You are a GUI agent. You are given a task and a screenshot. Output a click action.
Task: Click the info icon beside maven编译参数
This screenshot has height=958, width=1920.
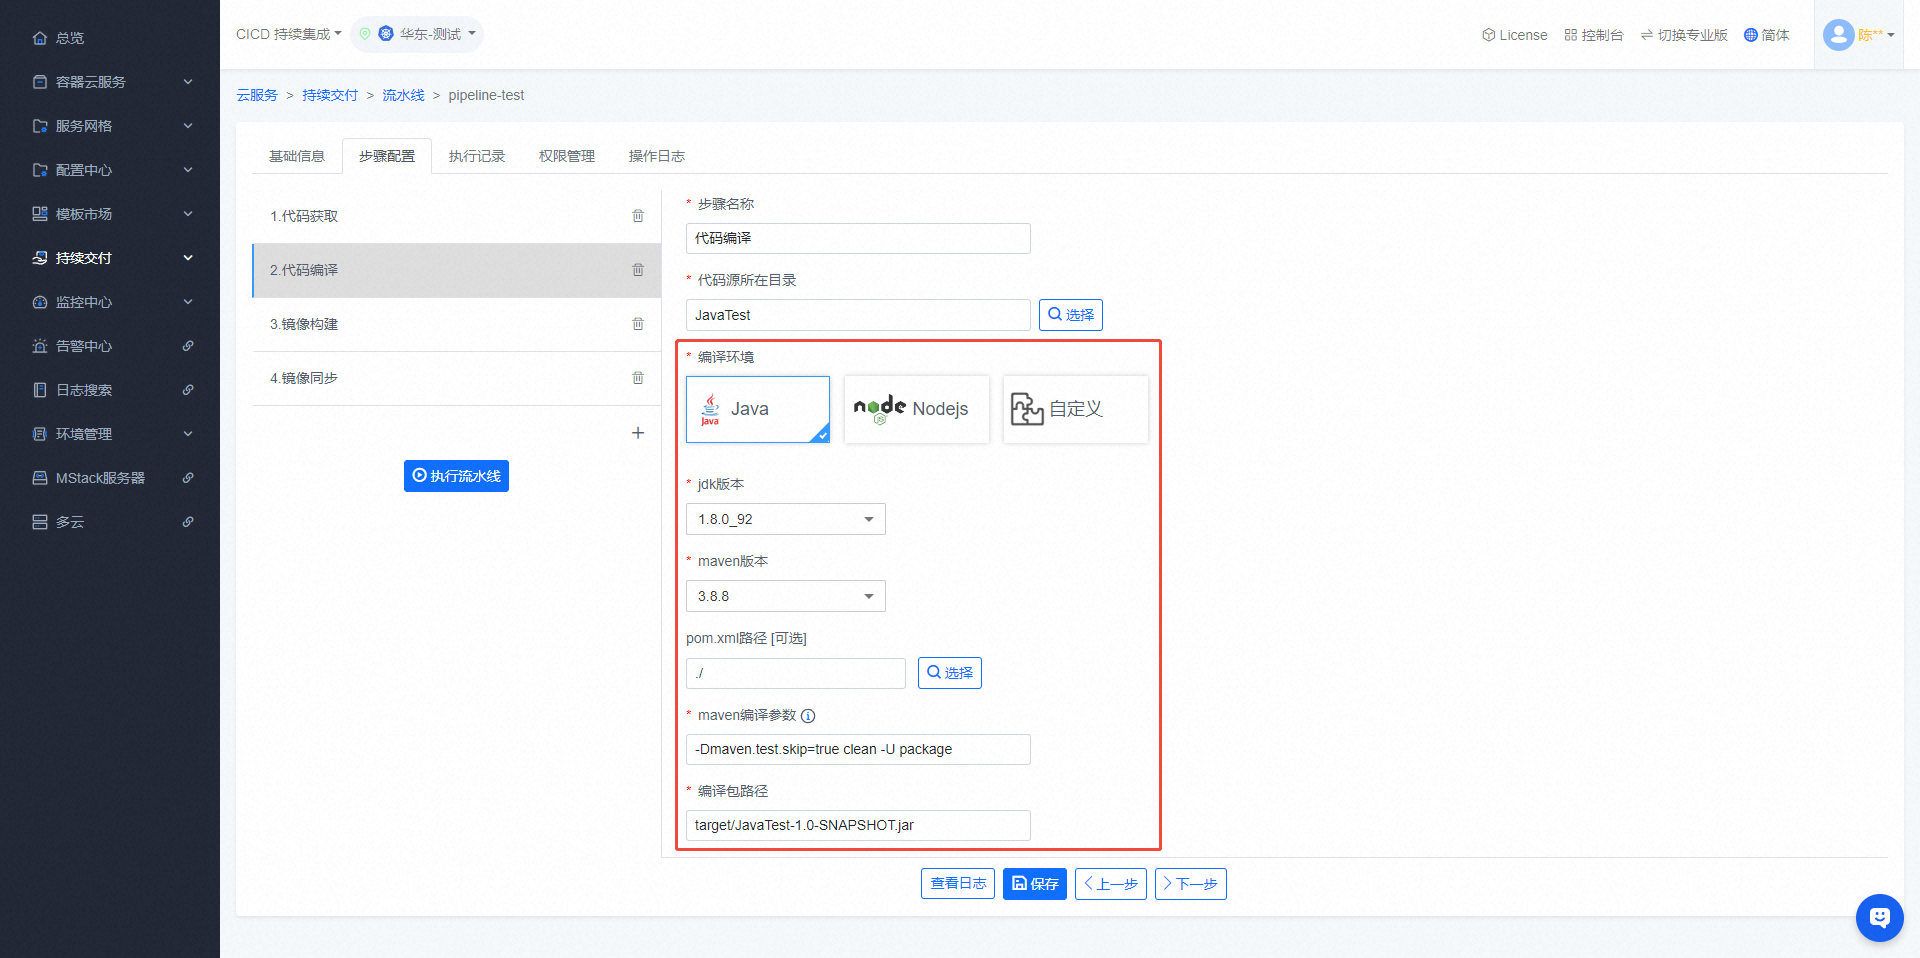click(x=808, y=716)
